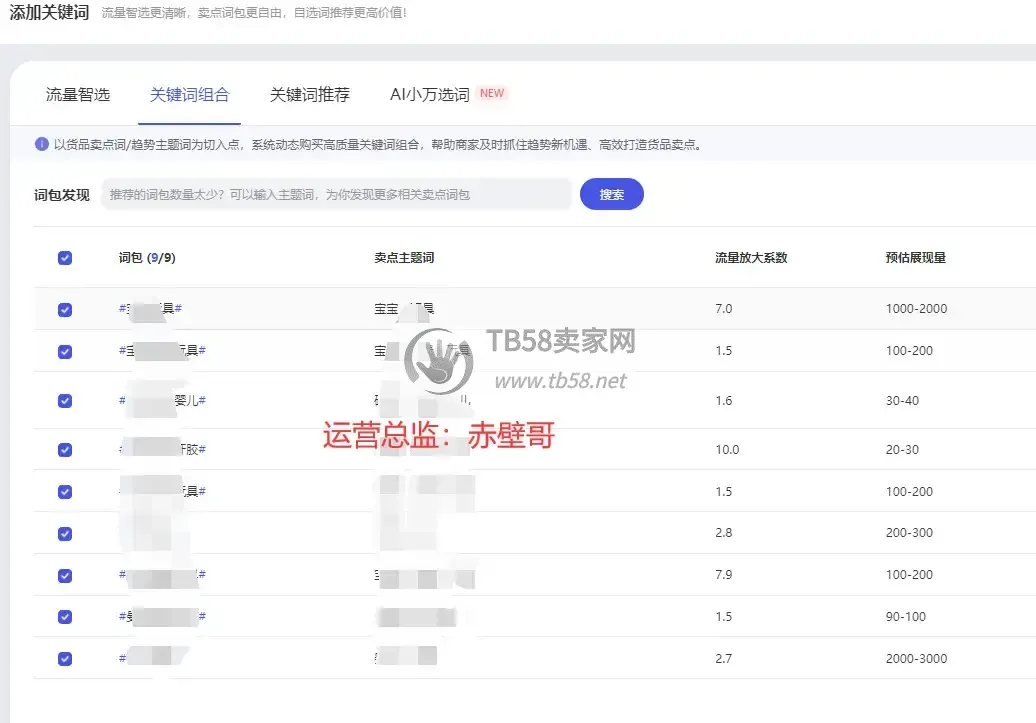
Task: Uncheck the row with 200-300 impressions
Action: (65, 533)
